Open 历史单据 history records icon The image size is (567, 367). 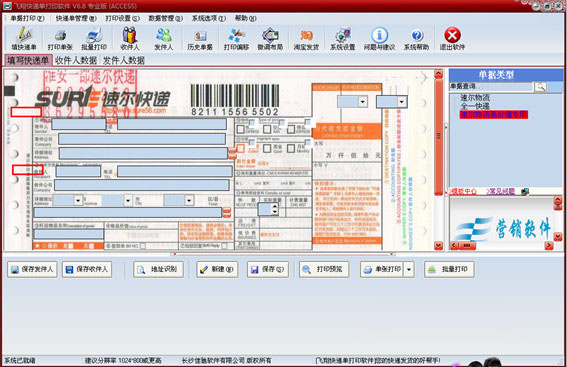click(200, 39)
